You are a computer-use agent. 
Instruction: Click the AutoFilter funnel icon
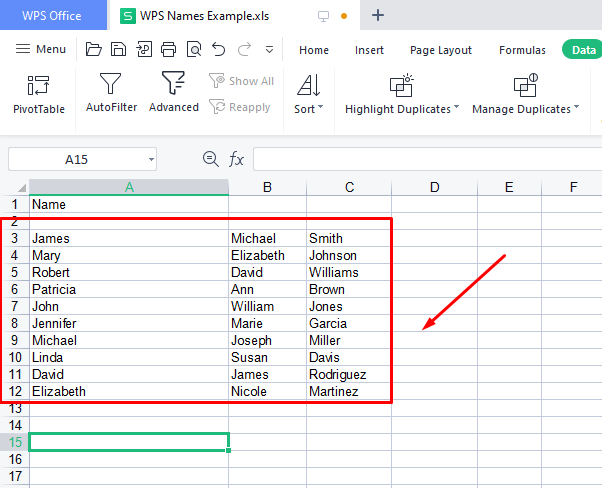111,83
